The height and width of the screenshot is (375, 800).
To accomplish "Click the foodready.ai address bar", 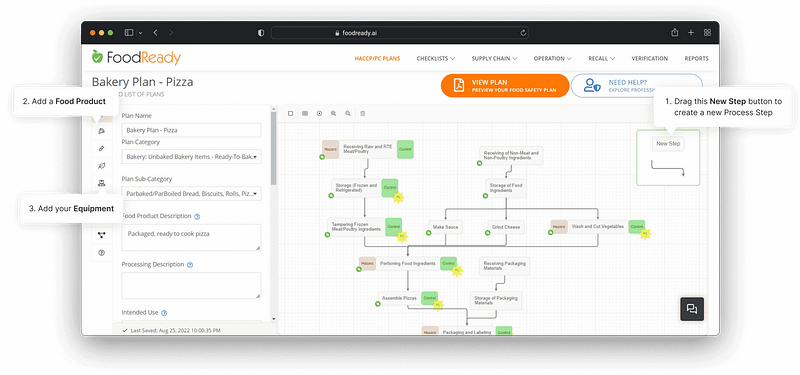I will tap(399, 33).
